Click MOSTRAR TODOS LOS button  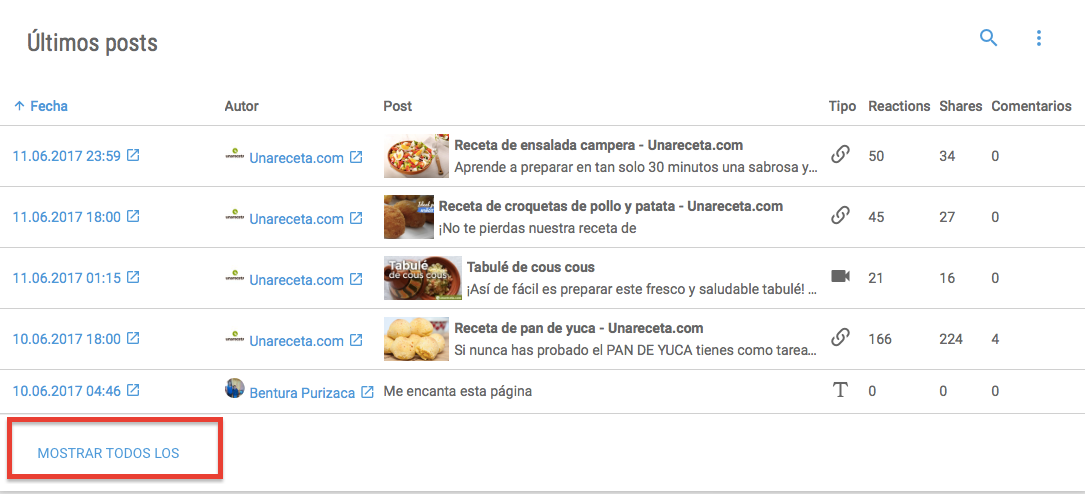pos(108,453)
